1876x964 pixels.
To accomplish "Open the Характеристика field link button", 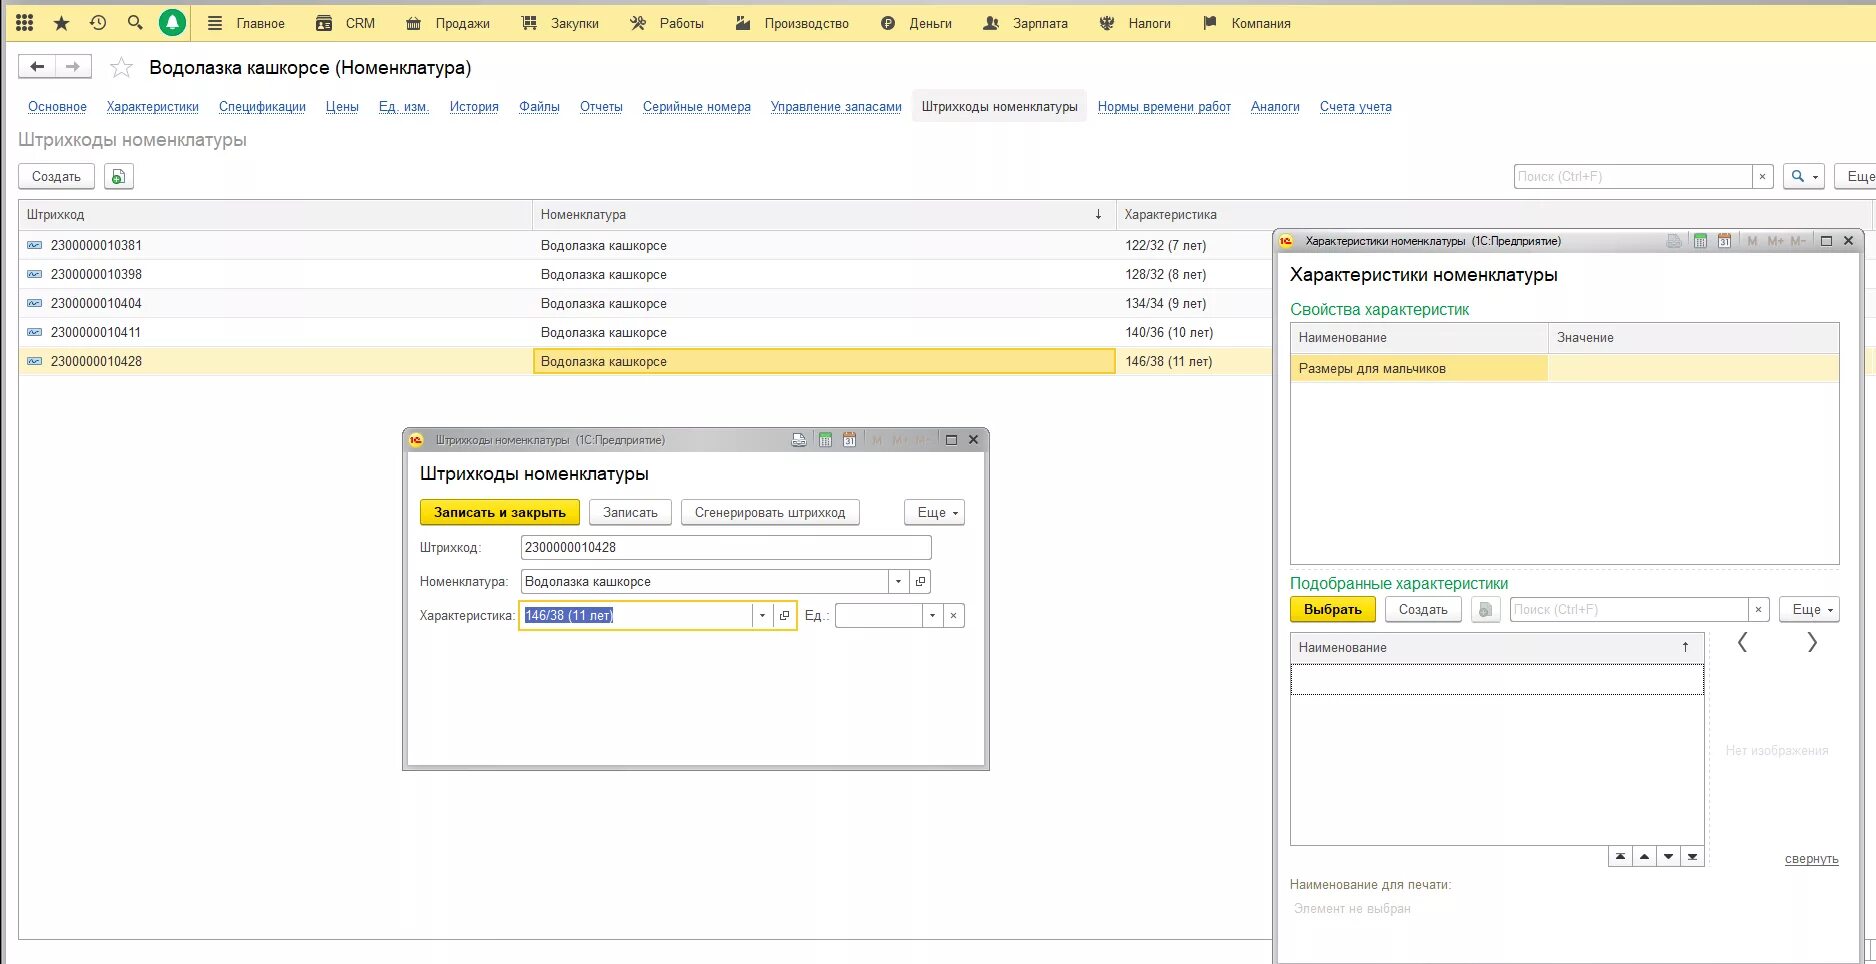I will pos(784,616).
